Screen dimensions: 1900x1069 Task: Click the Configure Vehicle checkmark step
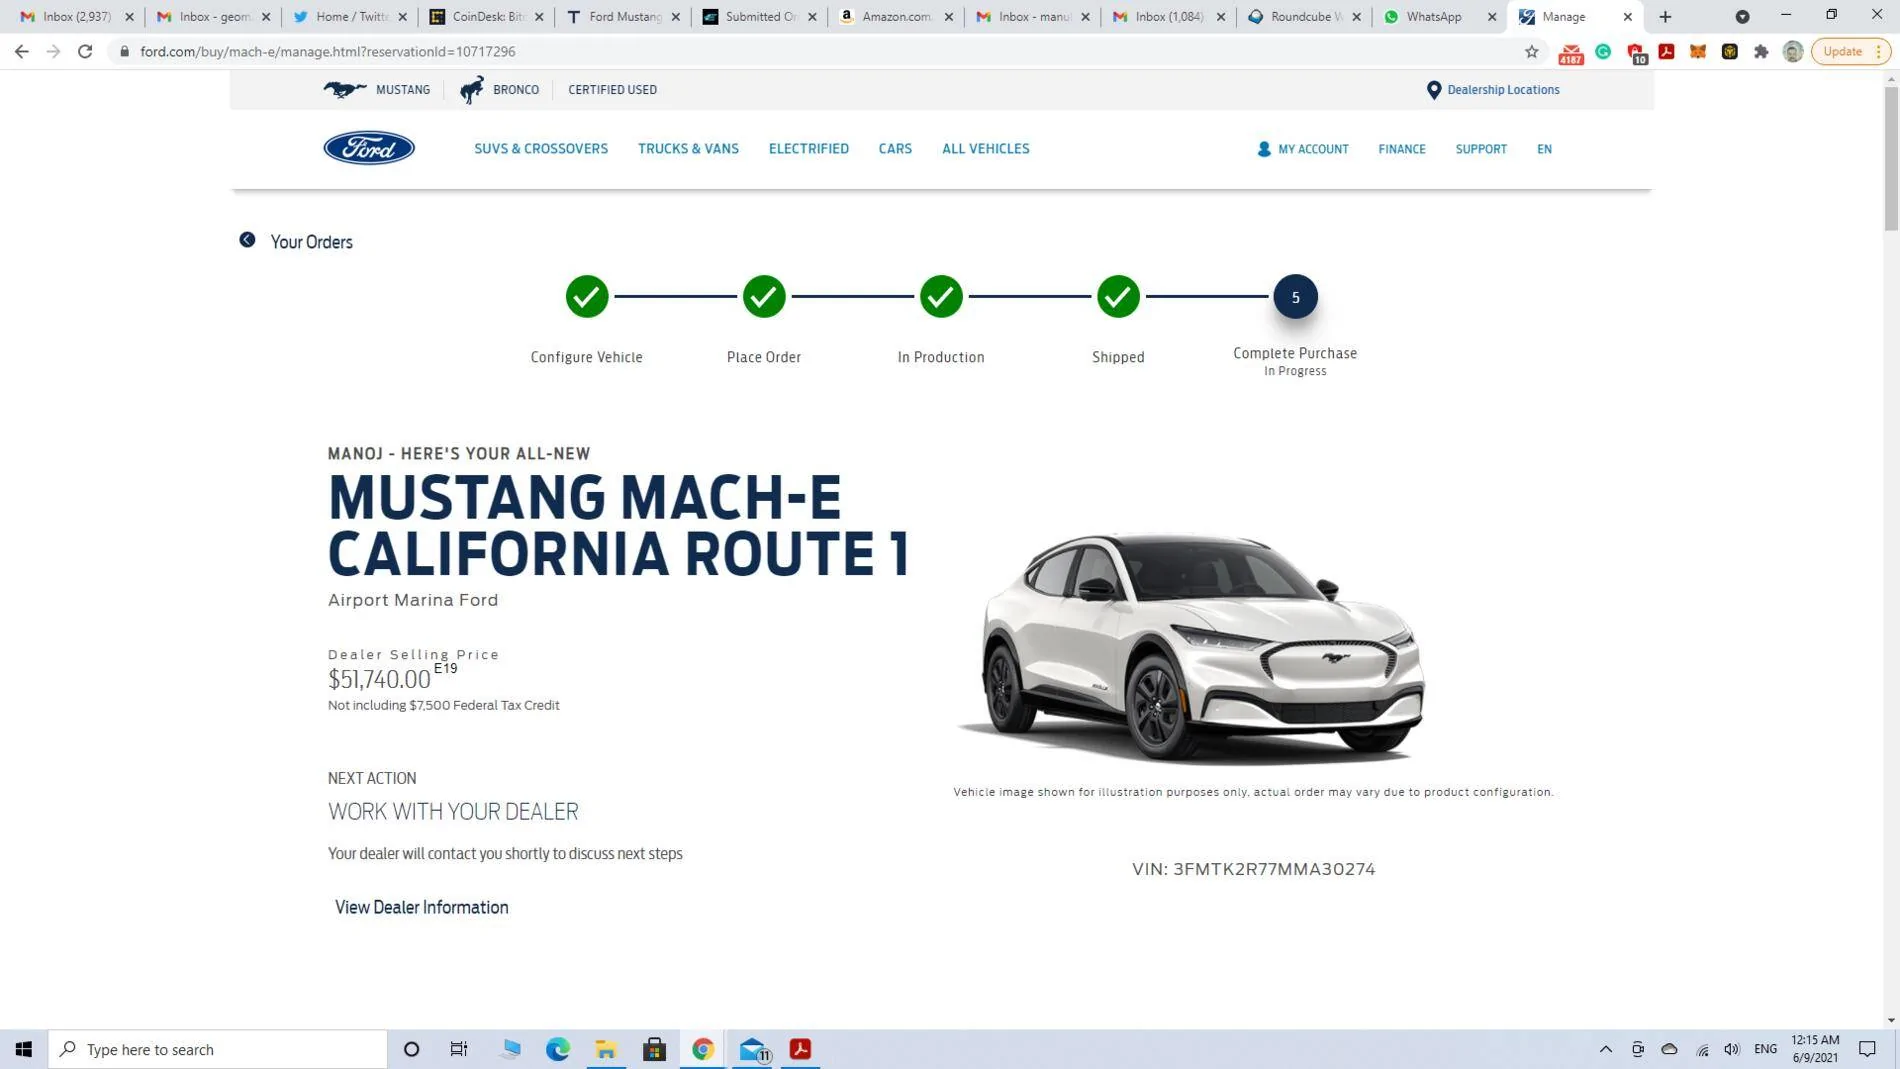[x=587, y=296]
